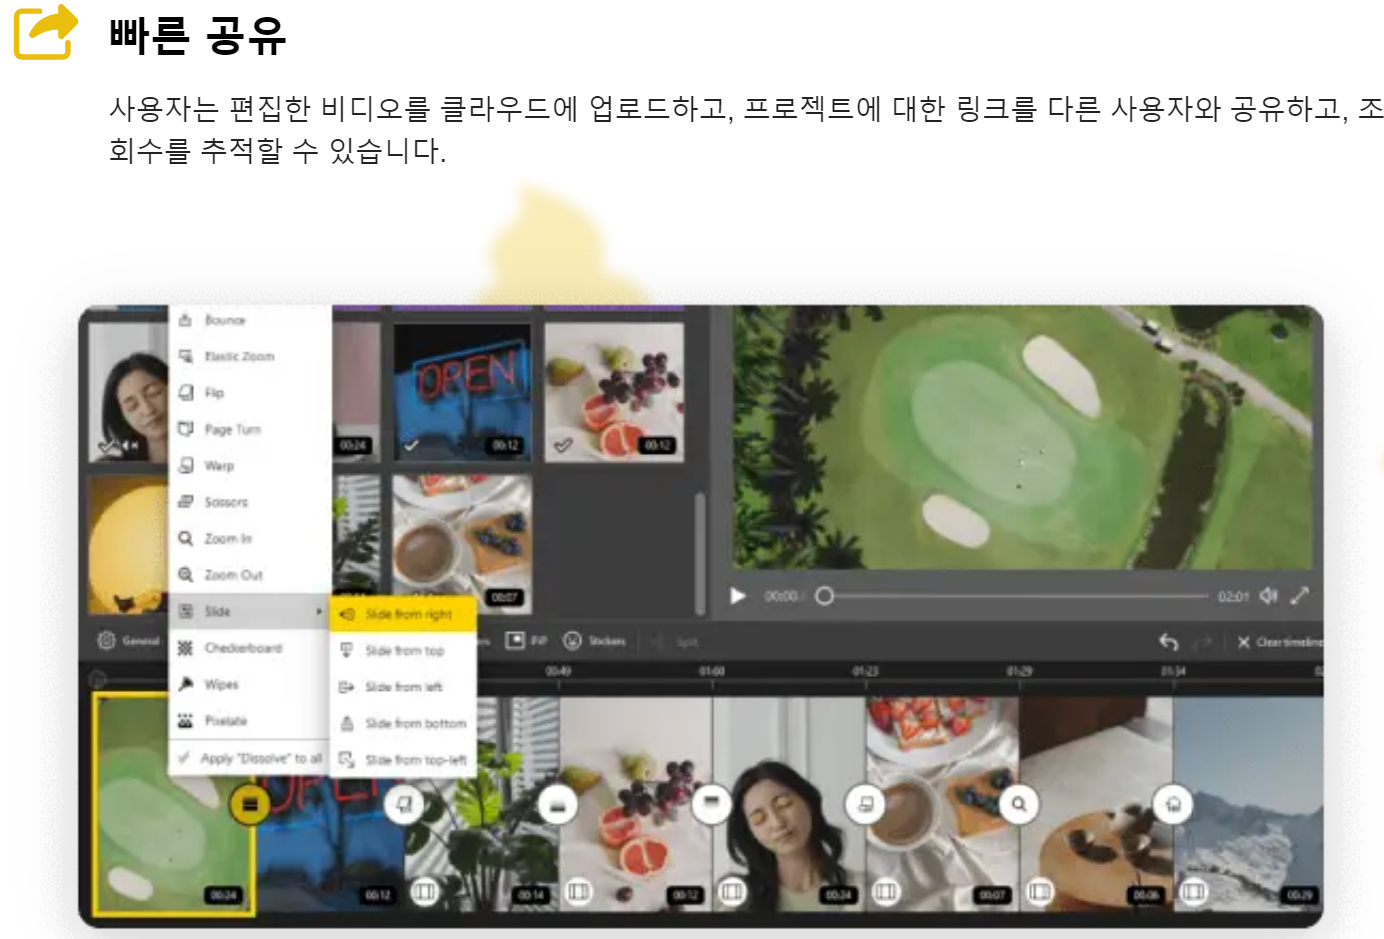Image resolution: width=1384 pixels, height=939 pixels.
Task: Select the Checkerboard transition
Action: [x=239, y=647]
